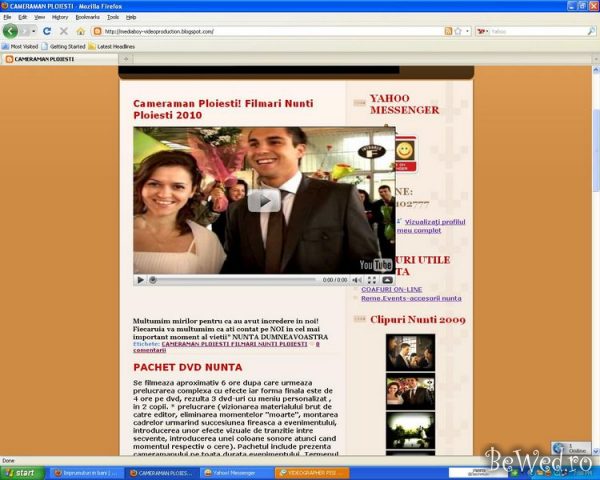The width and height of the screenshot is (600, 480).
Task: Open the COAFURI ON-LINE link
Action: [391, 289]
